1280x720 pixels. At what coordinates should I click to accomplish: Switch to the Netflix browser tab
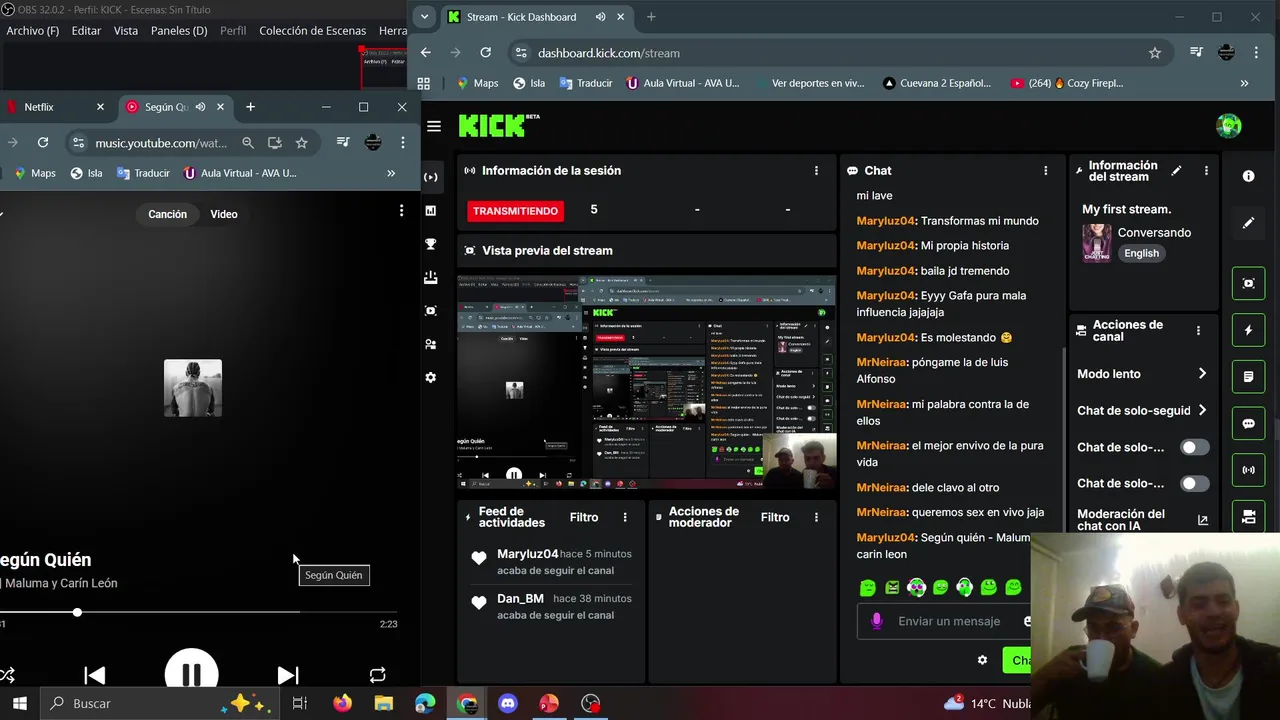55,107
